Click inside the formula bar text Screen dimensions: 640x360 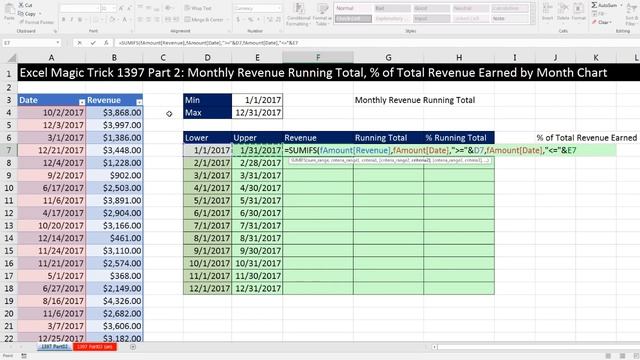tap(208, 43)
